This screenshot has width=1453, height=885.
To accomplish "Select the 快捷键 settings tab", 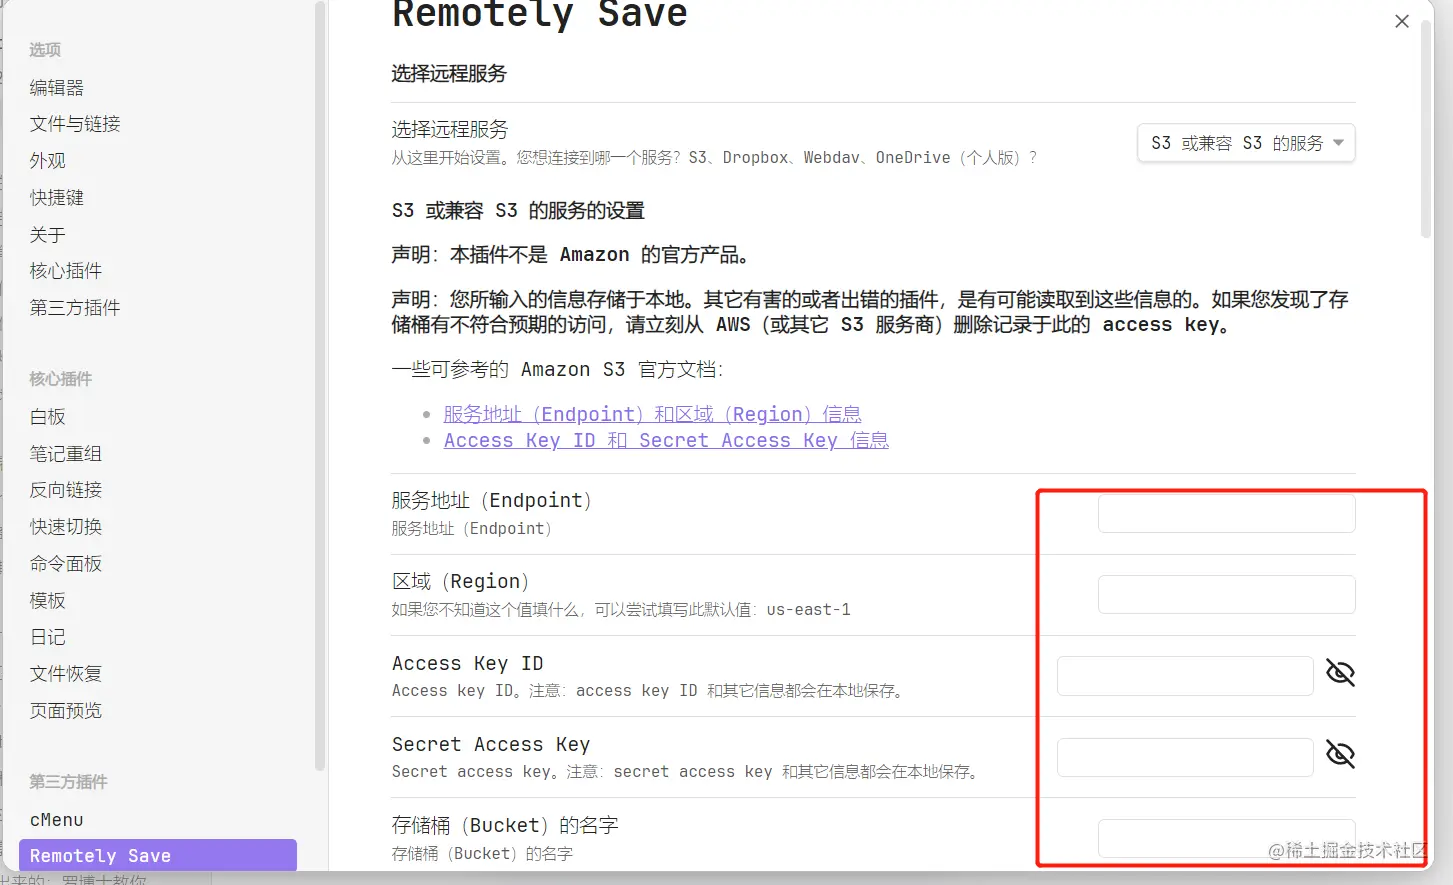I will coord(57,197).
